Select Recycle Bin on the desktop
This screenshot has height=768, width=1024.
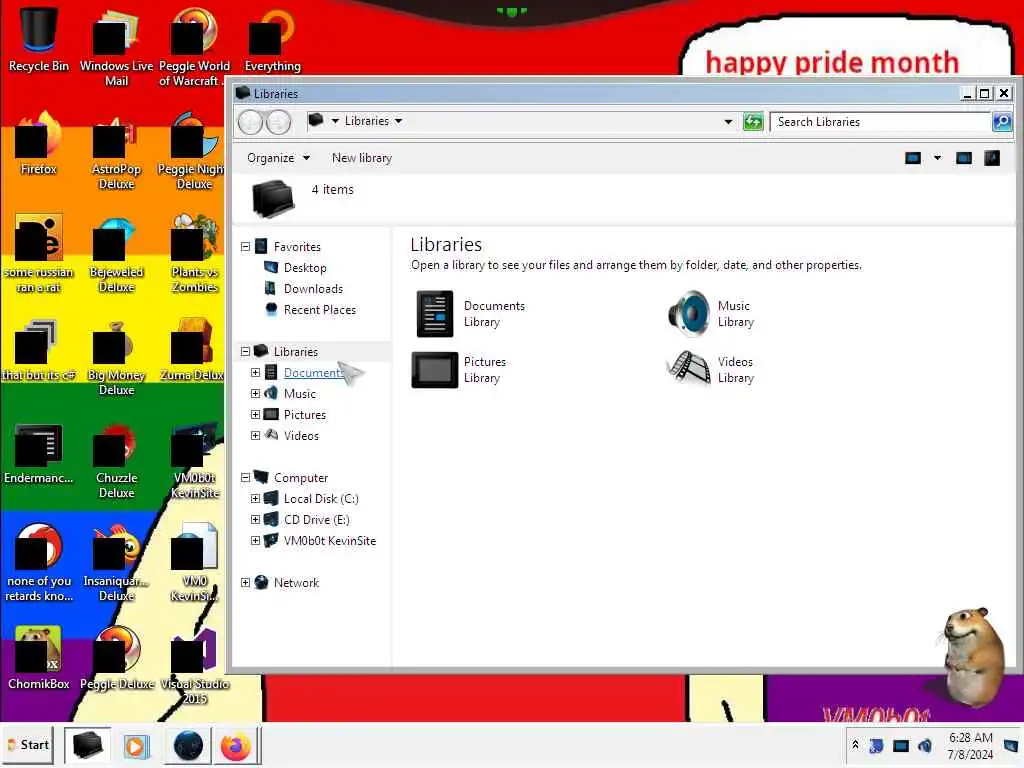(x=39, y=39)
